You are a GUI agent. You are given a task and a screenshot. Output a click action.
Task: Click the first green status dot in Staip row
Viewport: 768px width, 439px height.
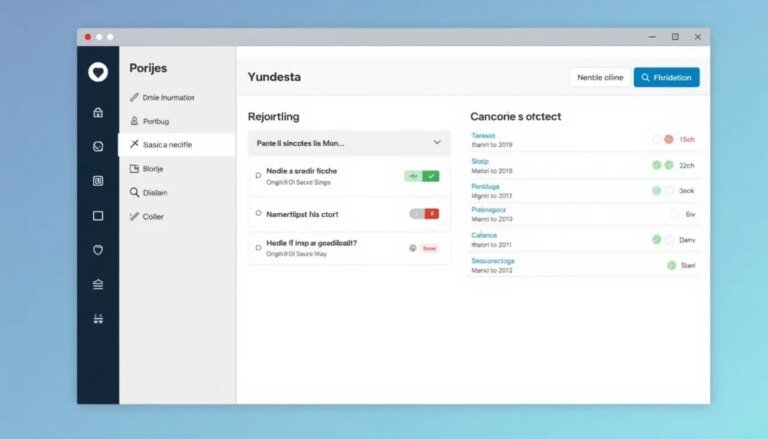coord(657,165)
